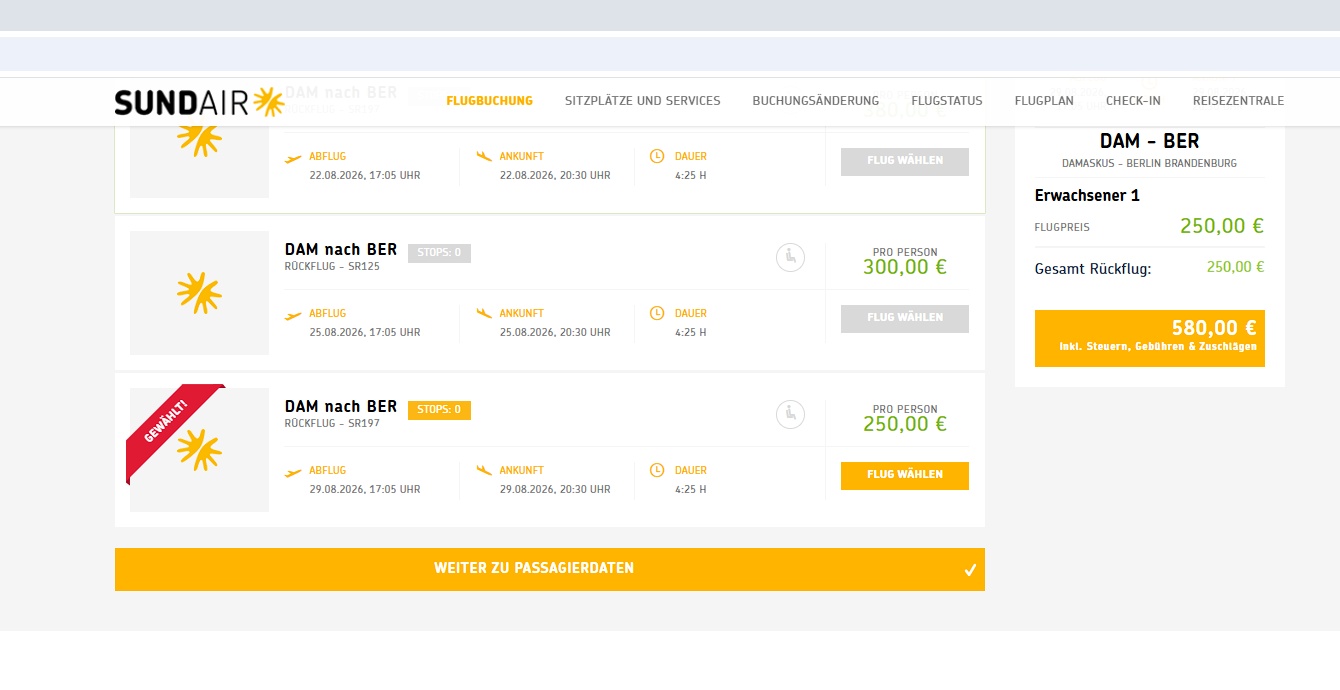Click Flug wählen for flight SR197

[x=905, y=475]
